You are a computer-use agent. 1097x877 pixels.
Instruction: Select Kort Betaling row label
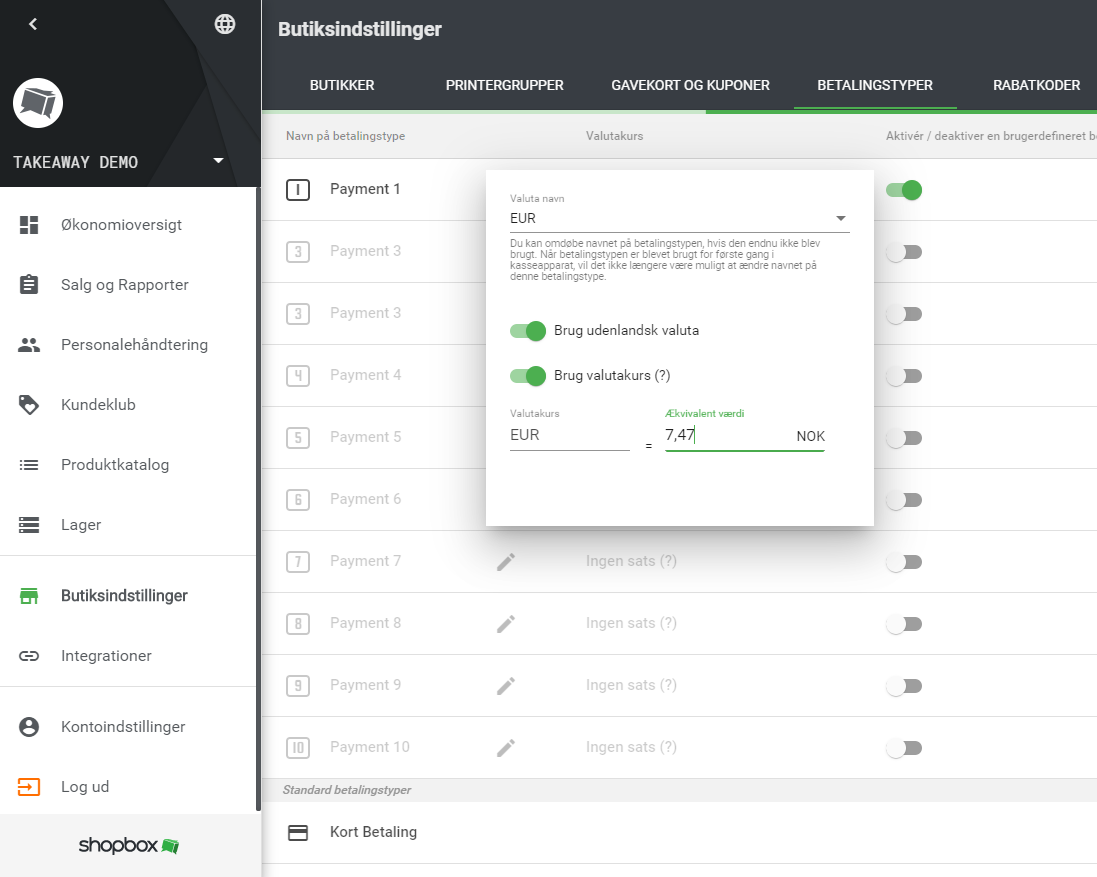click(374, 832)
